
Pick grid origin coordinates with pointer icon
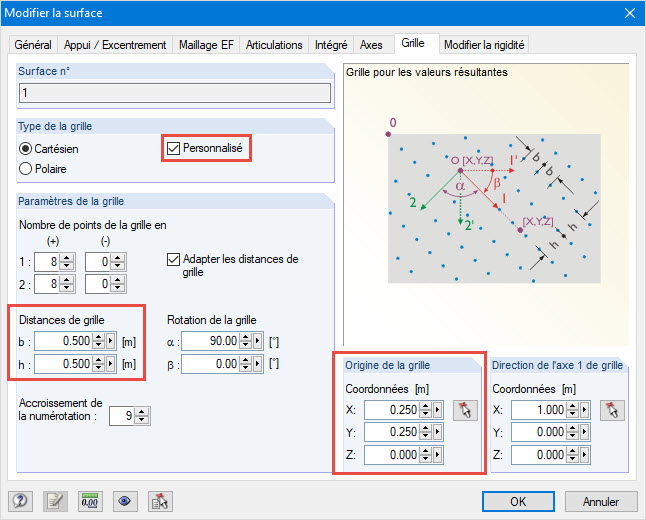[465, 410]
